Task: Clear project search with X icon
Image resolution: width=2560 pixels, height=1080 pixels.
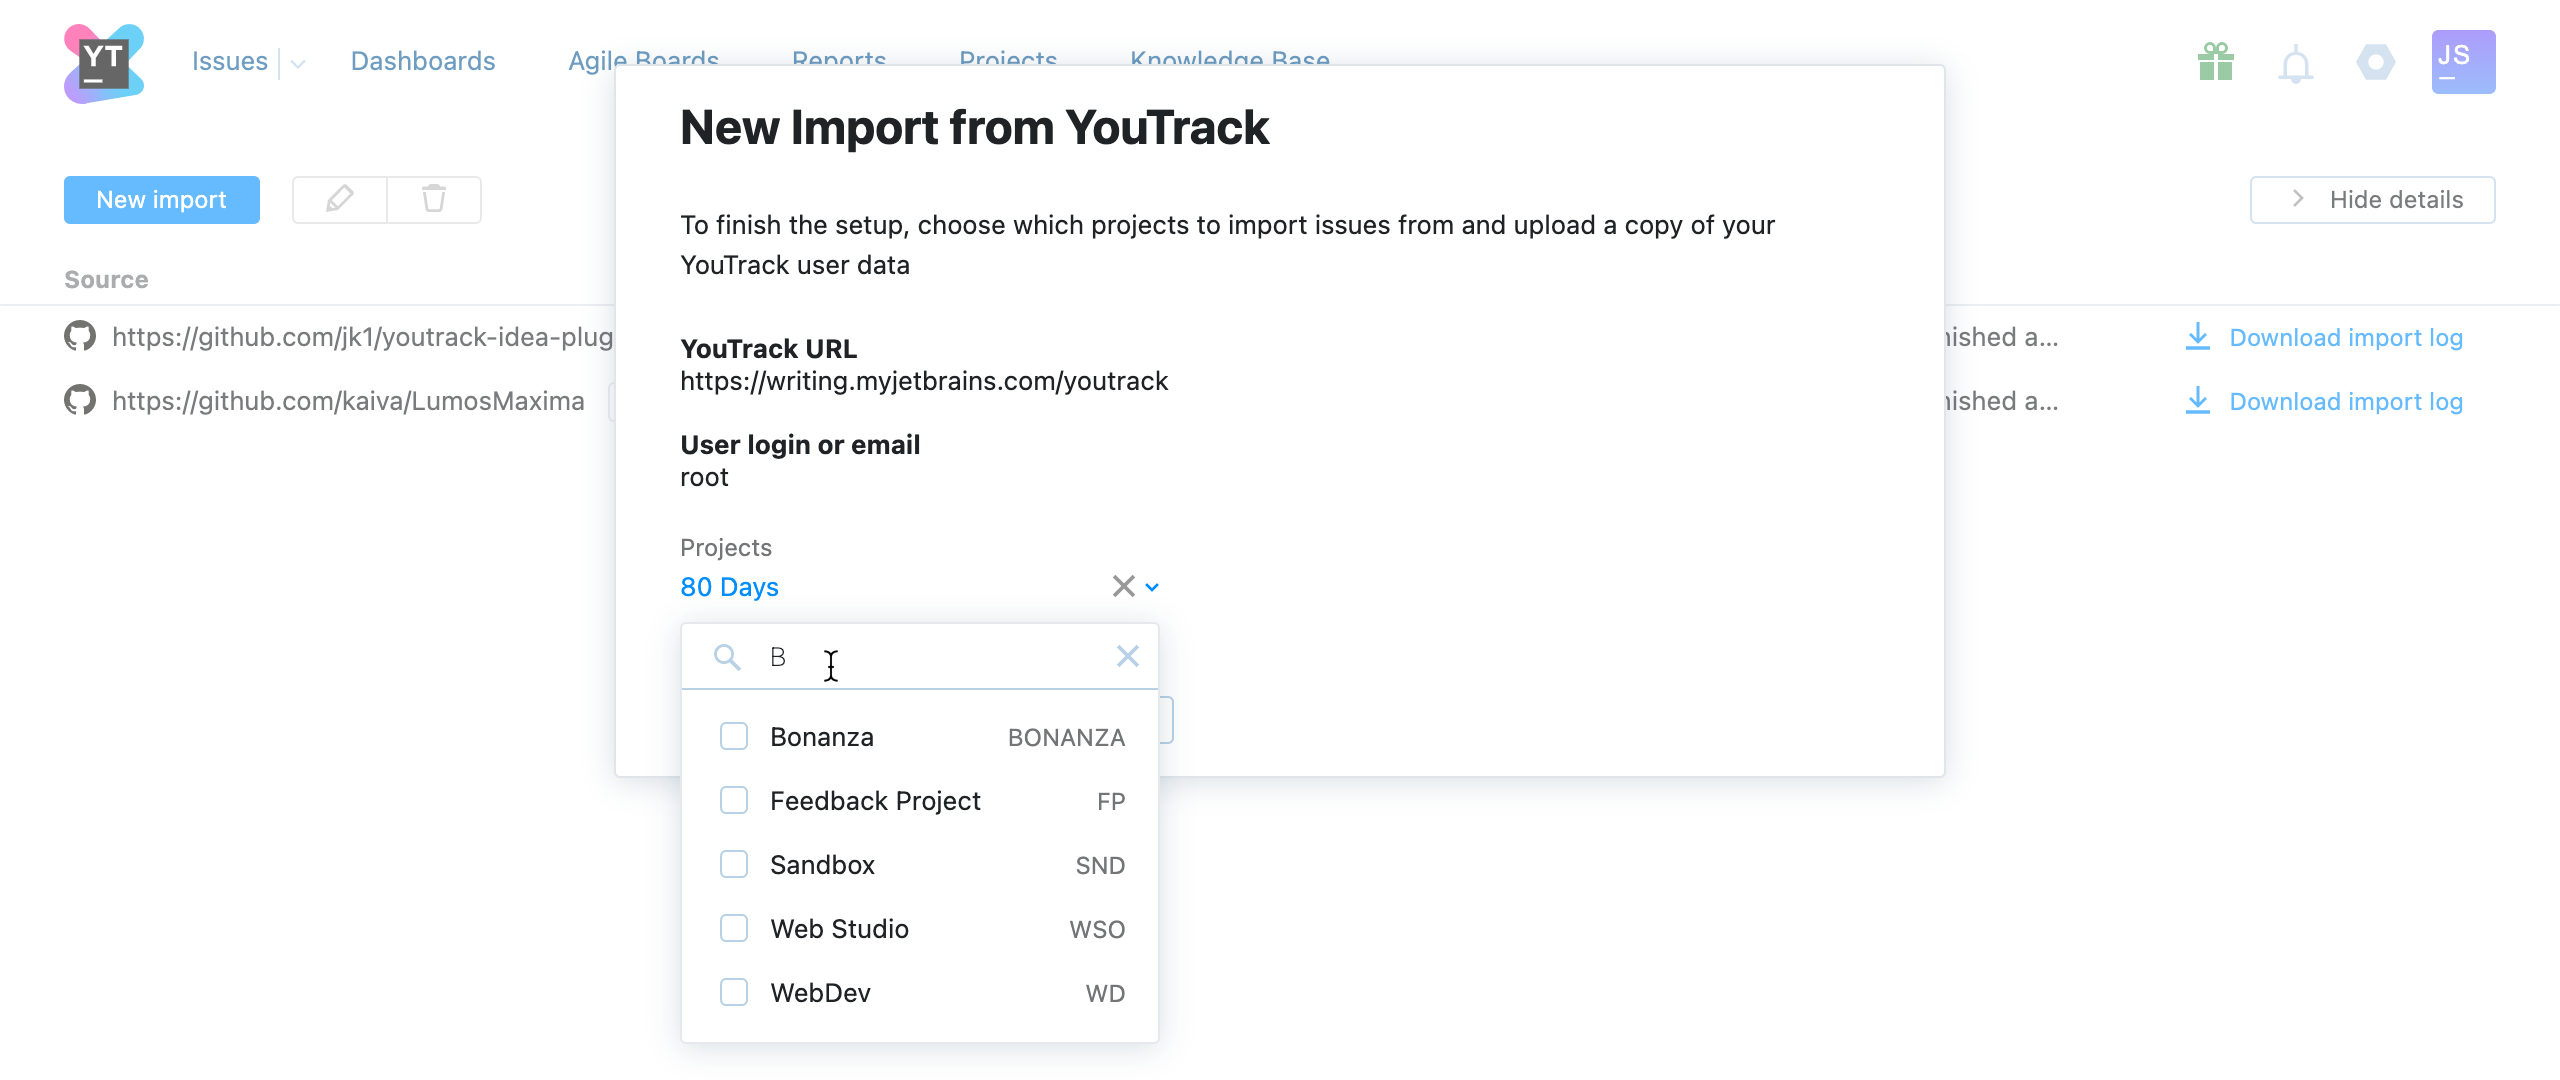Action: tap(1127, 656)
